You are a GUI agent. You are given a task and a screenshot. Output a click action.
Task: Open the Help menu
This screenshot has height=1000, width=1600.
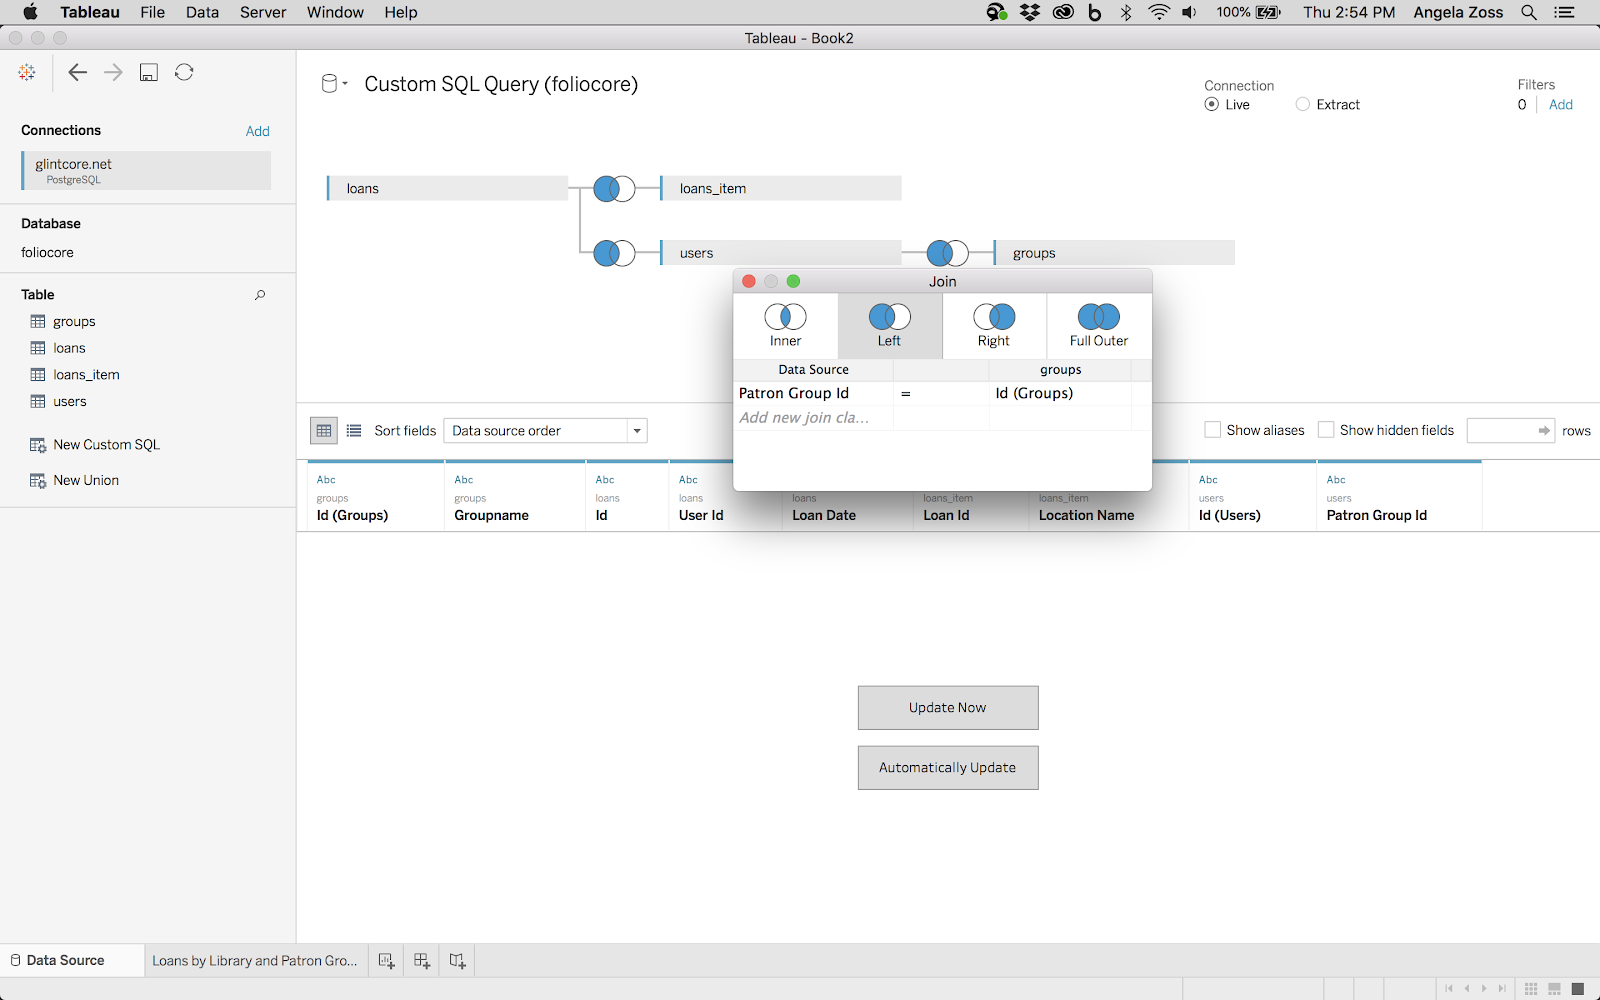(401, 12)
